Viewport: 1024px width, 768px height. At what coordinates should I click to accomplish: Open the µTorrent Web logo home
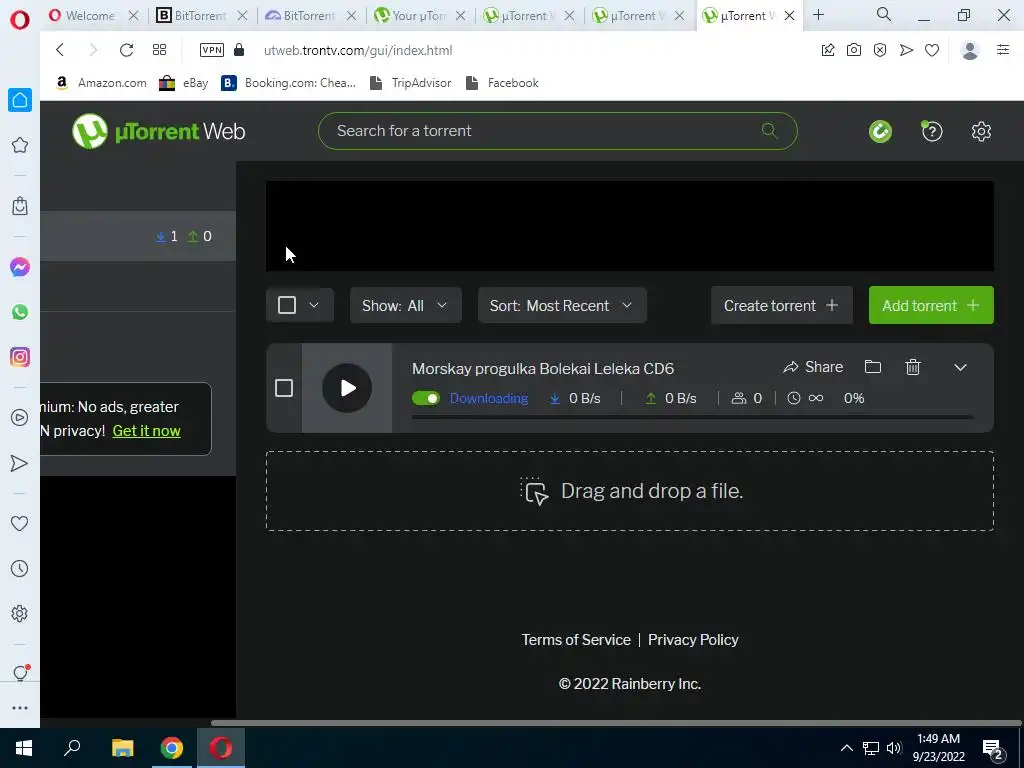(x=159, y=131)
